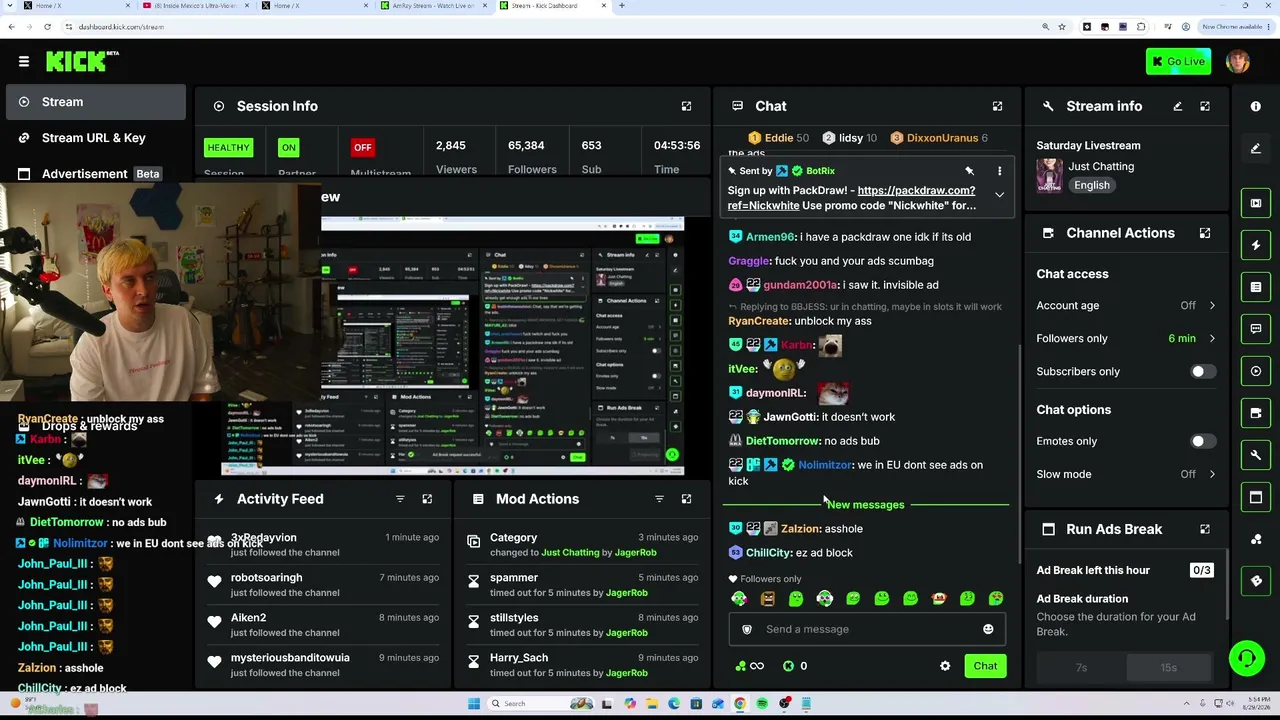
Task: Click the HEALTHY session badge
Action: click(228, 148)
